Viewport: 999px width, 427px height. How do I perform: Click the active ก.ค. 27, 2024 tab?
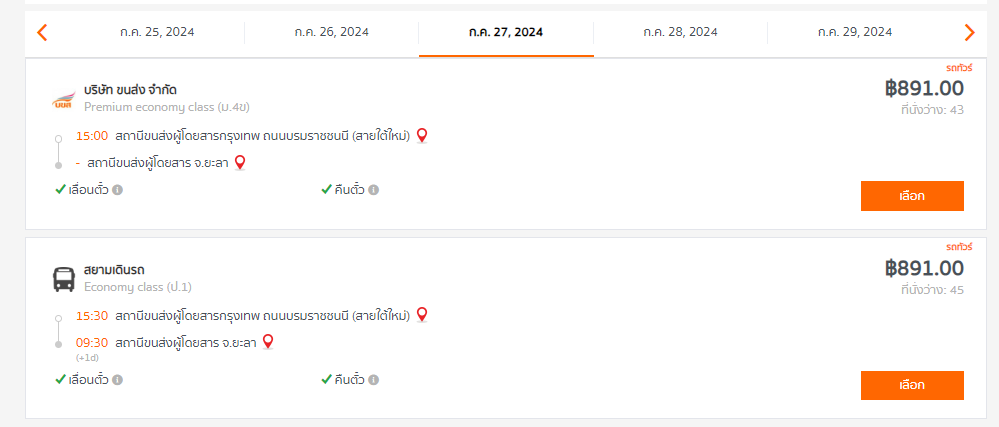point(506,32)
